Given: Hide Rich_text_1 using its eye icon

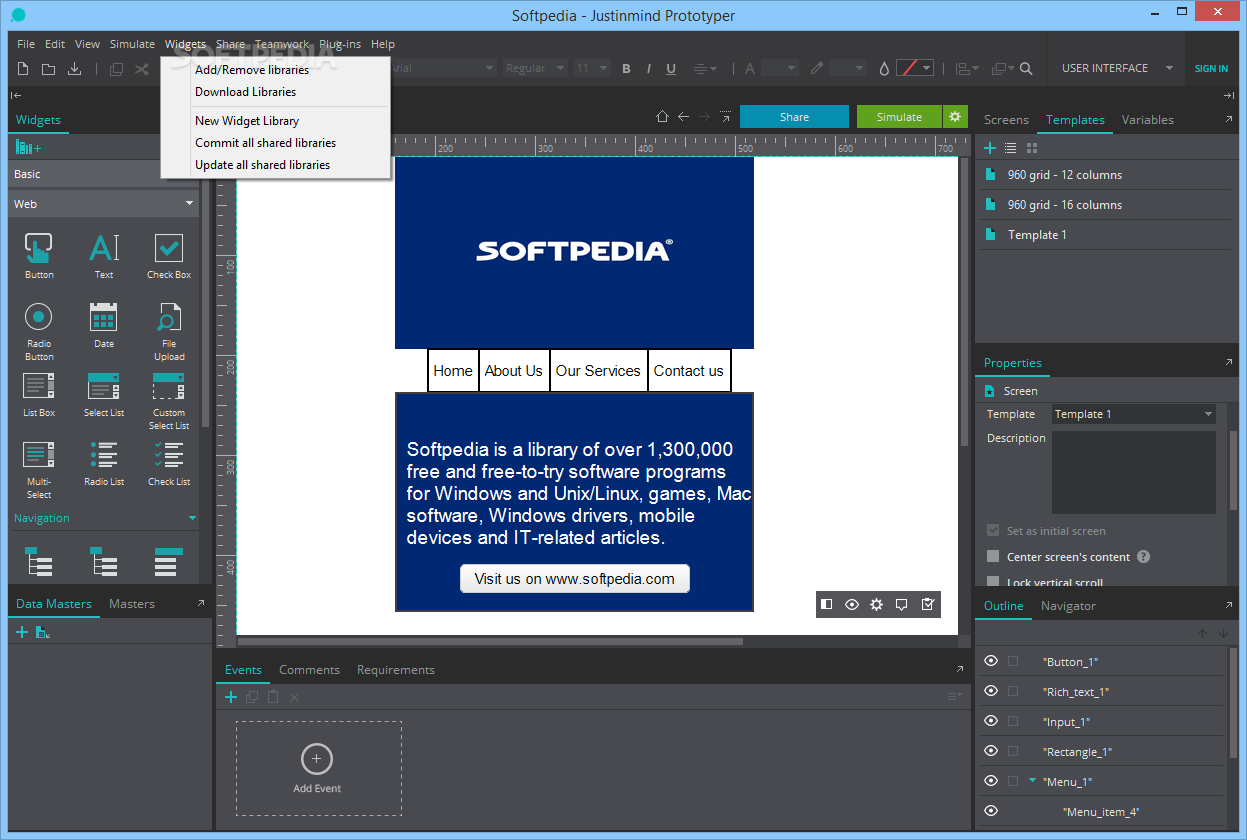Looking at the screenshot, I should [x=991, y=691].
